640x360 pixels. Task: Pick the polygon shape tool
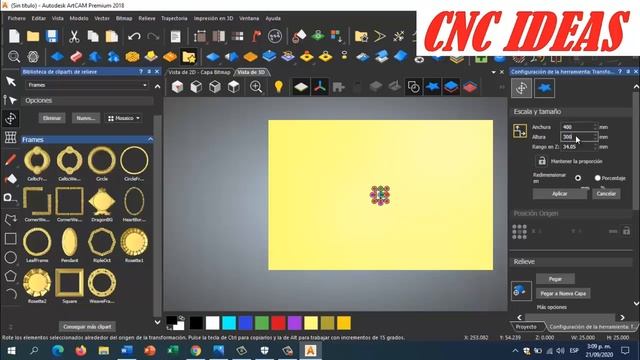(11, 276)
